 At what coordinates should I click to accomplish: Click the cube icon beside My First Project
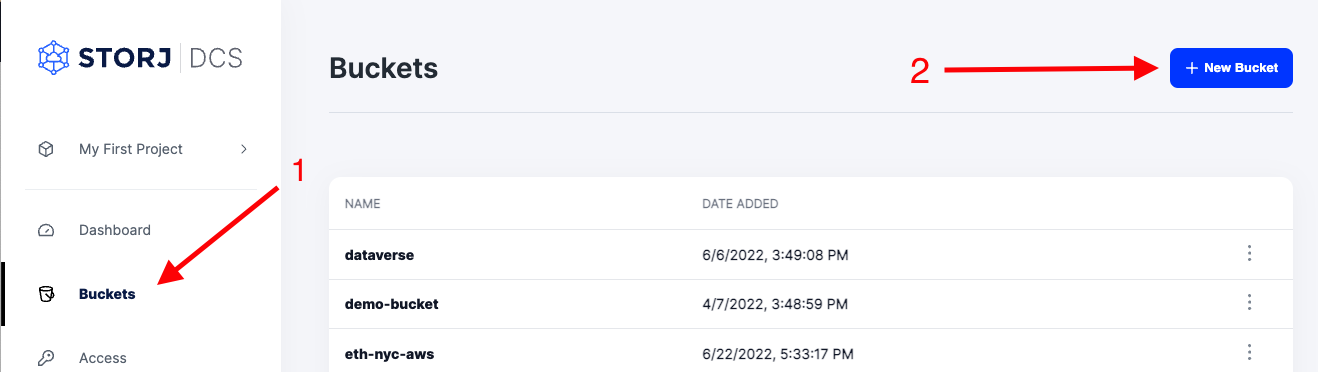click(x=46, y=149)
